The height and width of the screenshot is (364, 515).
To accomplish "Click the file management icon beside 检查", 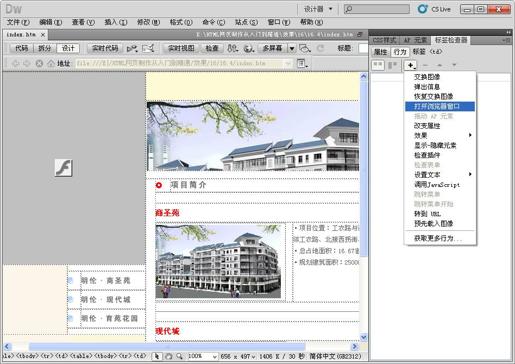I will click(x=232, y=48).
